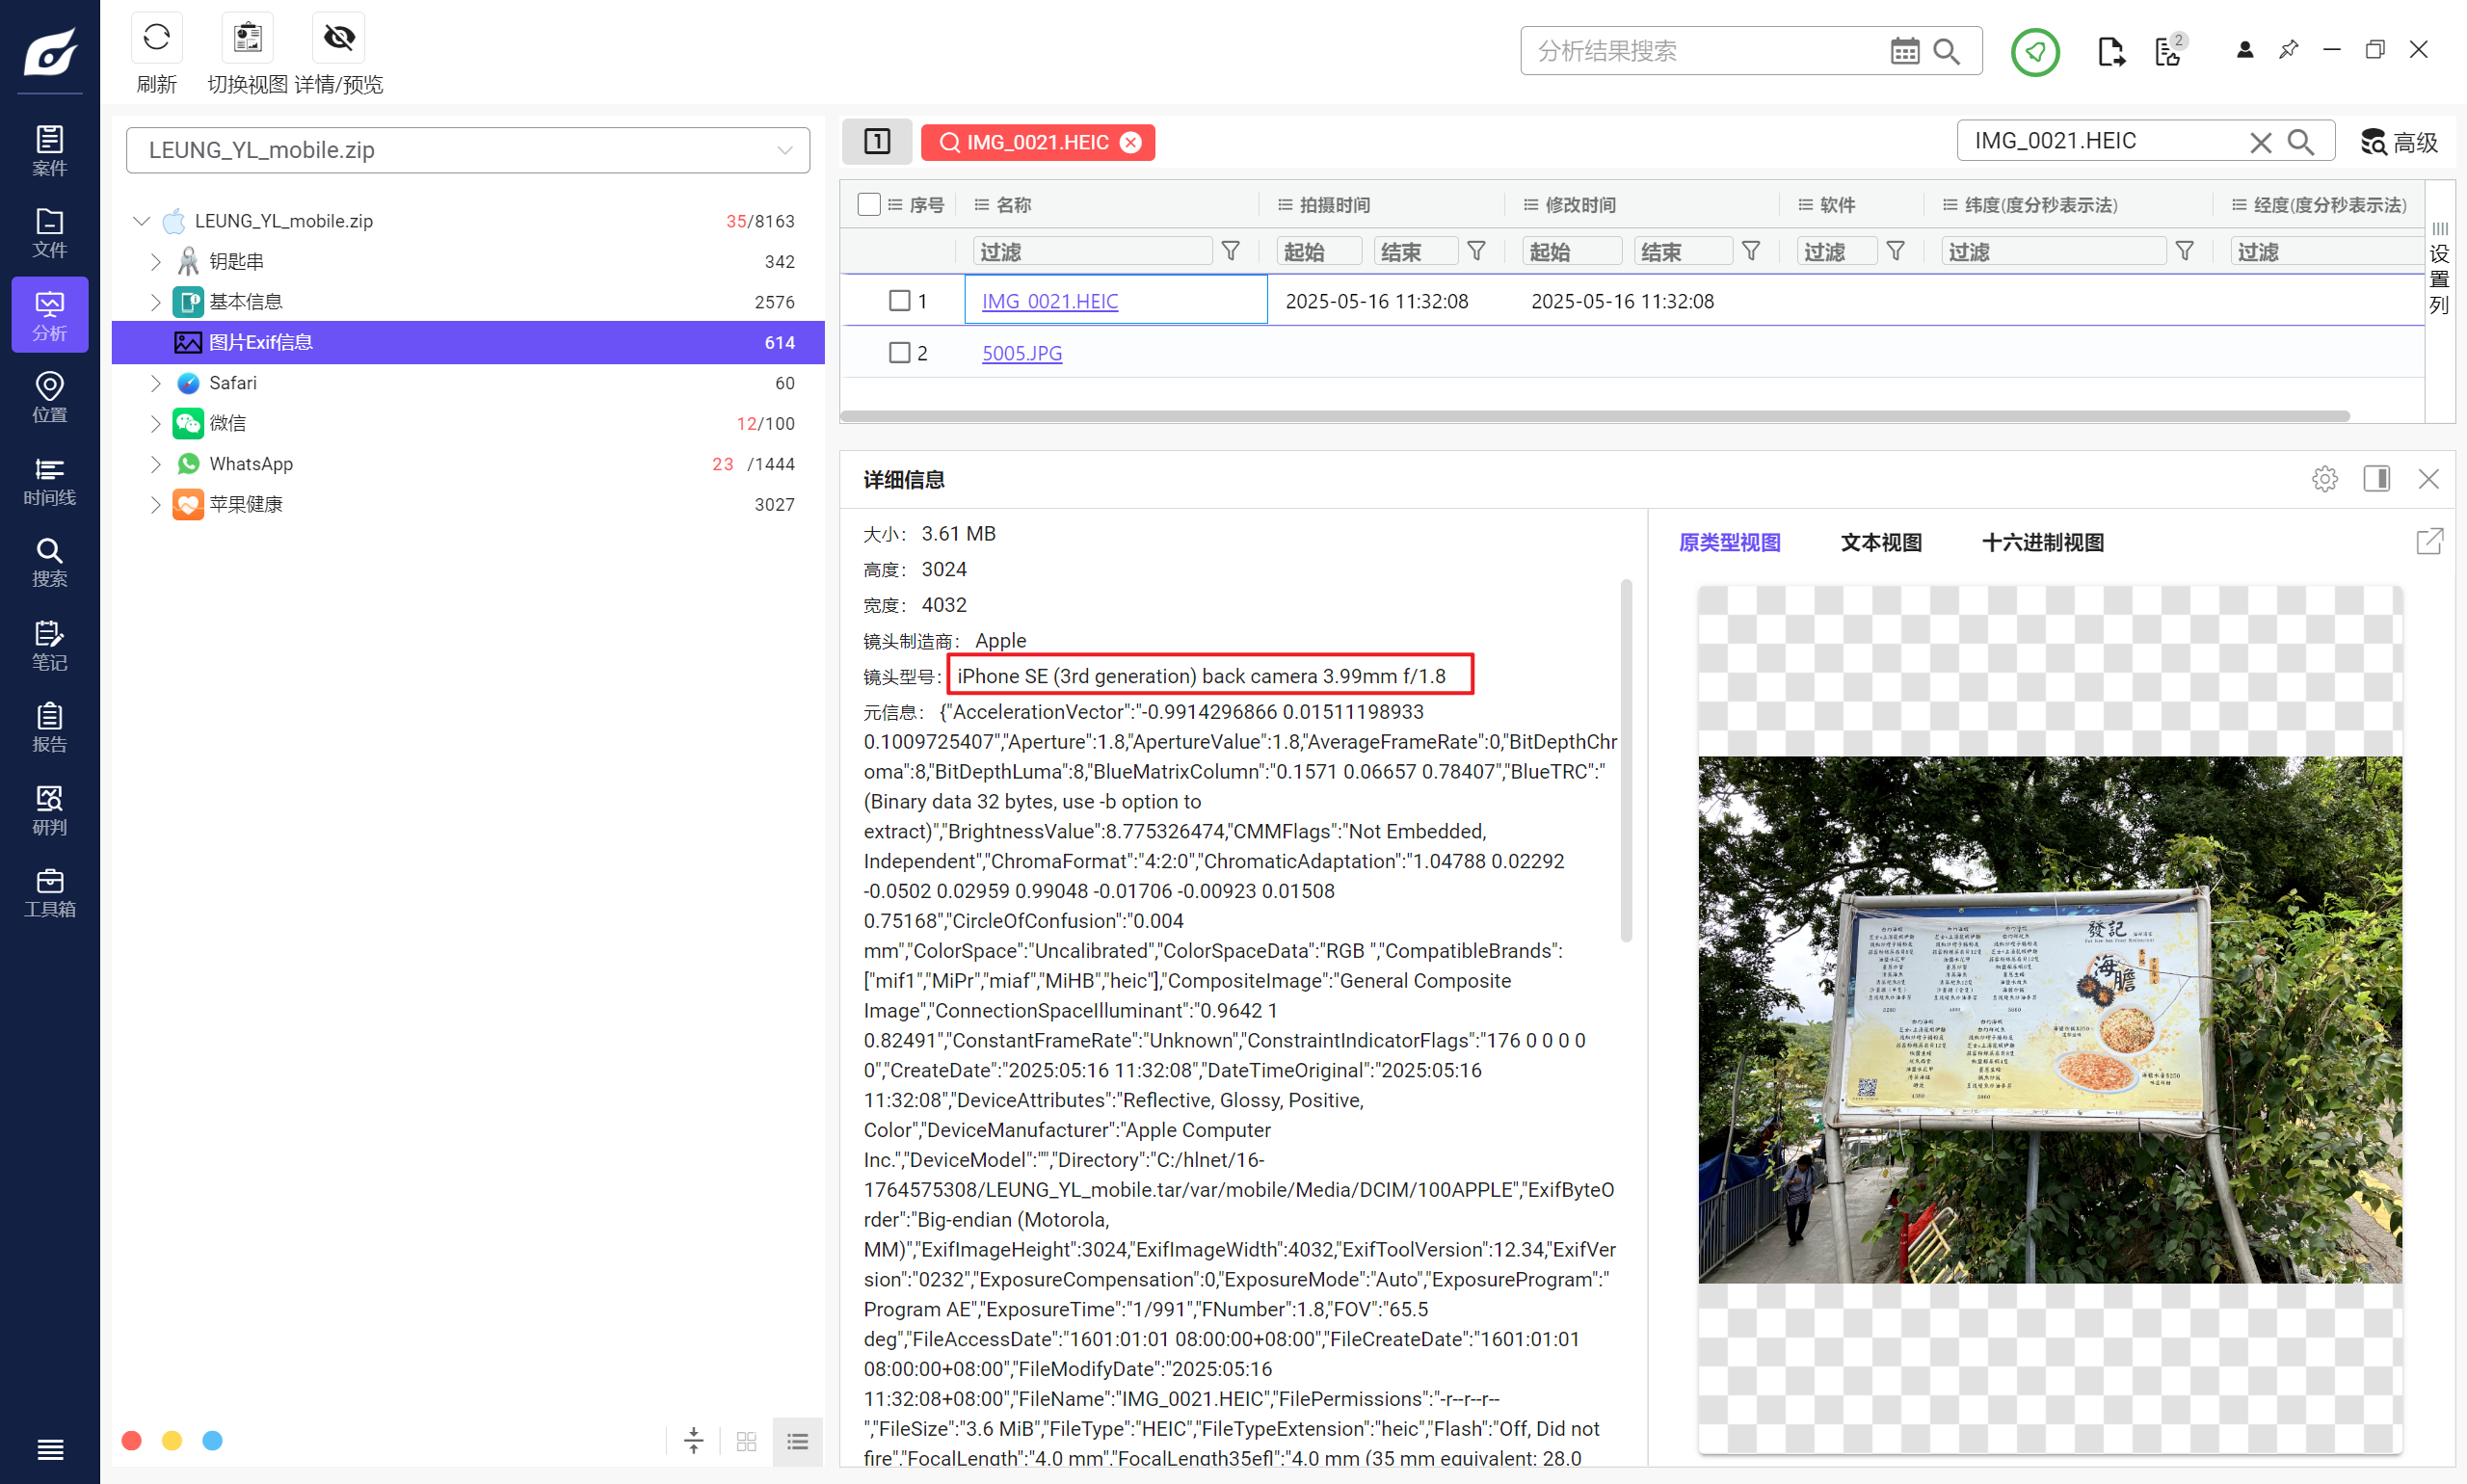Click the Advanced (高级) search button
Image resolution: width=2467 pixels, height=1484 pixels.
[2400, 142]
